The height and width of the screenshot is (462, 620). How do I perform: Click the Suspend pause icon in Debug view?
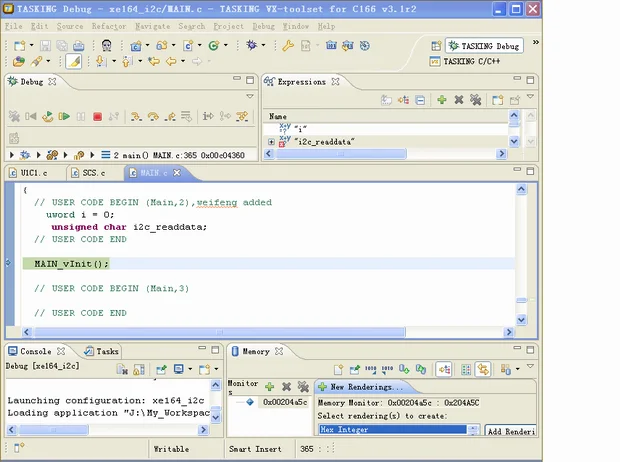tap(81, 117)
